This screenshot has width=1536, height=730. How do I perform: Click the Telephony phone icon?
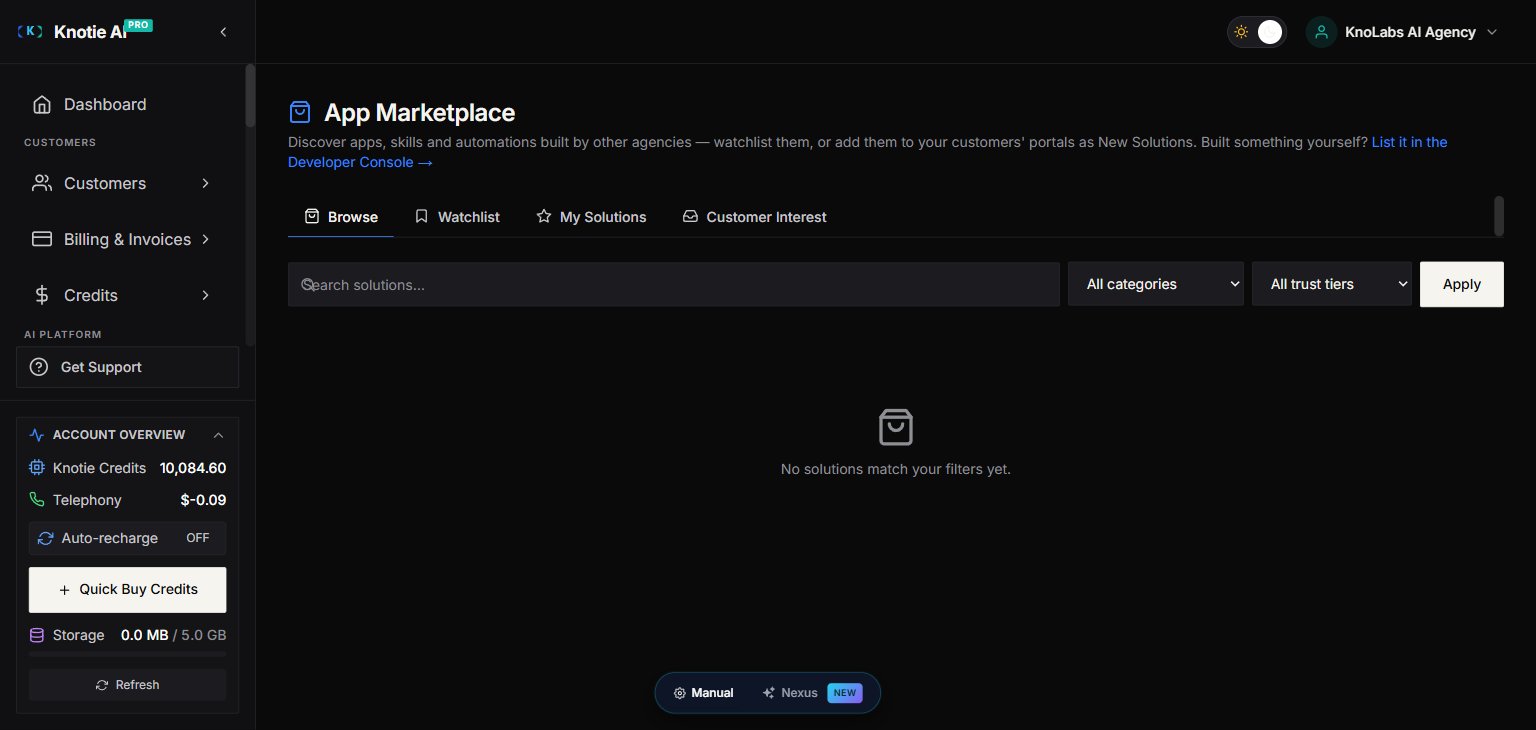point(37,500)
